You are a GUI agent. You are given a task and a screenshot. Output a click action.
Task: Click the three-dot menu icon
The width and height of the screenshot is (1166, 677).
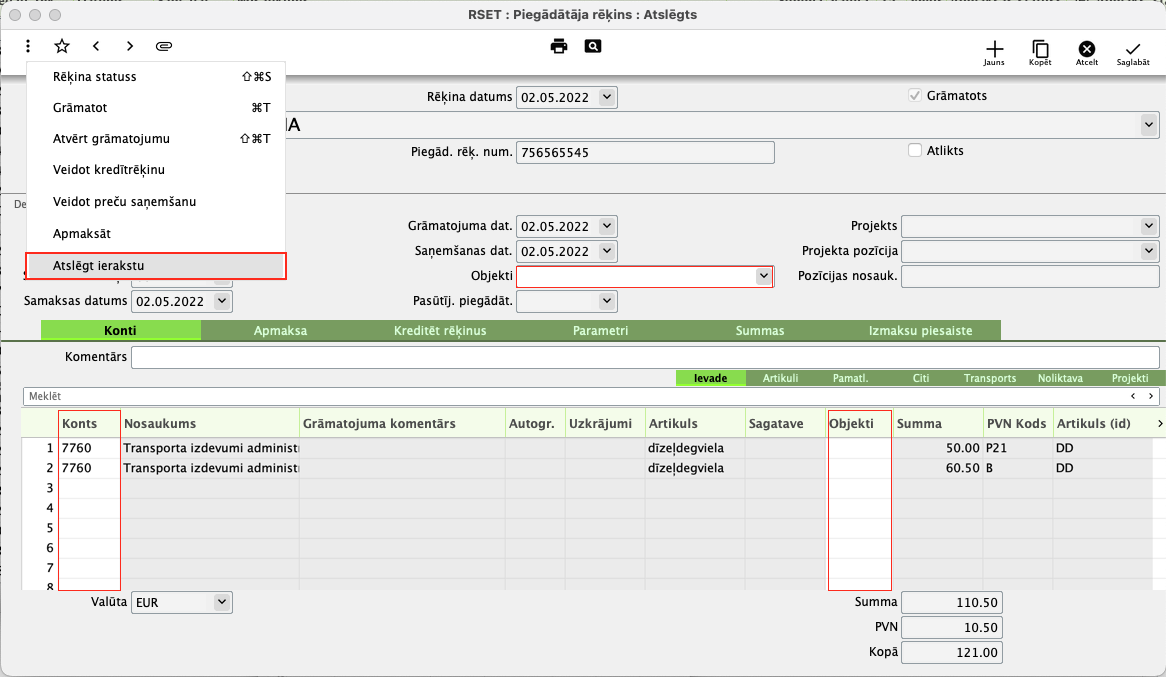29,46
